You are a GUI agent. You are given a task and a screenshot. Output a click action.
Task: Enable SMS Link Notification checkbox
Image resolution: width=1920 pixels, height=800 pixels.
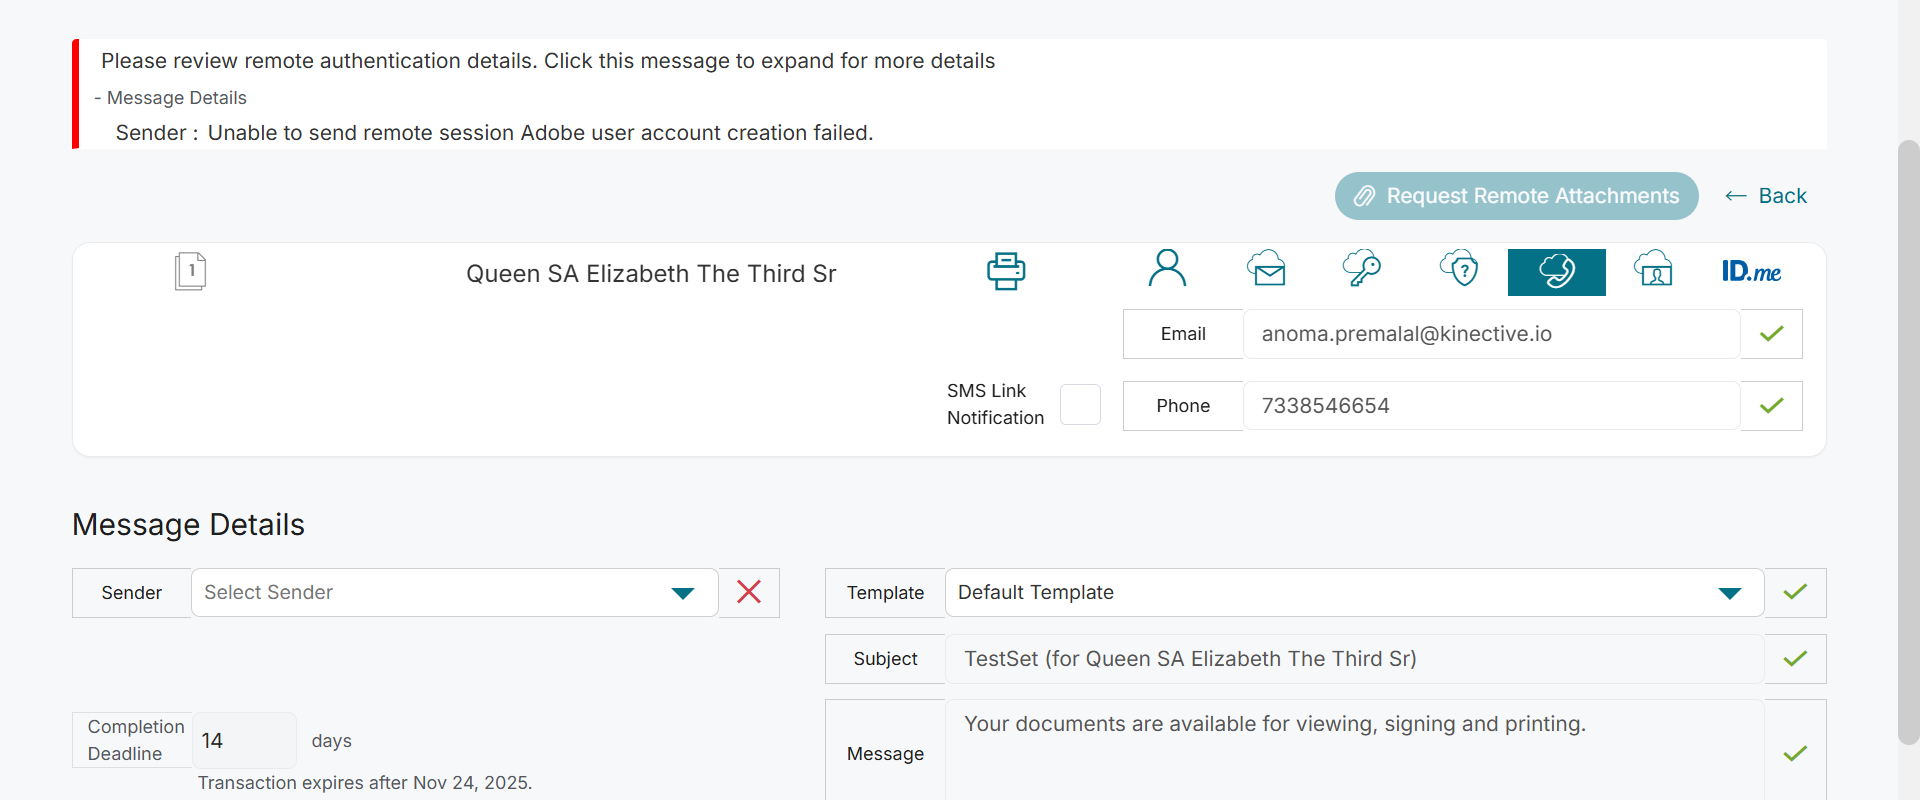point(1080,405)
